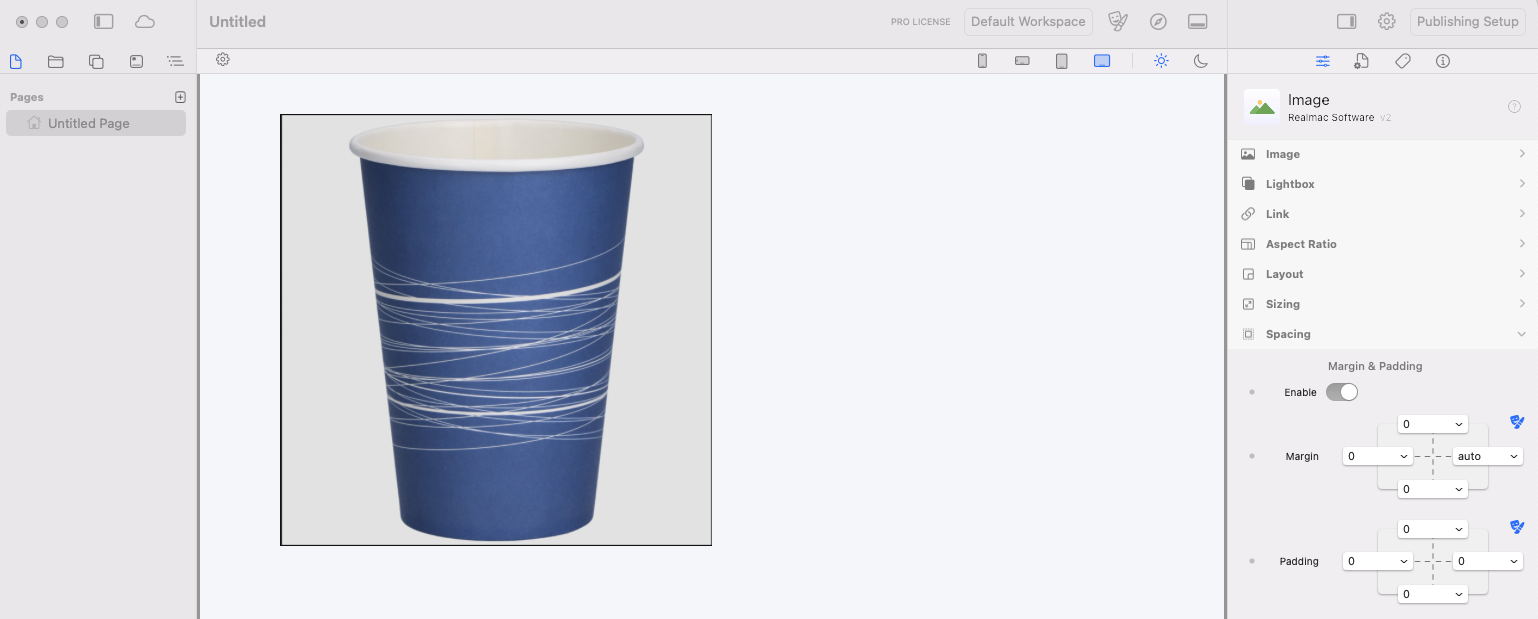Open the compass preview icon
Screen dimensions: 1538x619
click(1158, 22)
